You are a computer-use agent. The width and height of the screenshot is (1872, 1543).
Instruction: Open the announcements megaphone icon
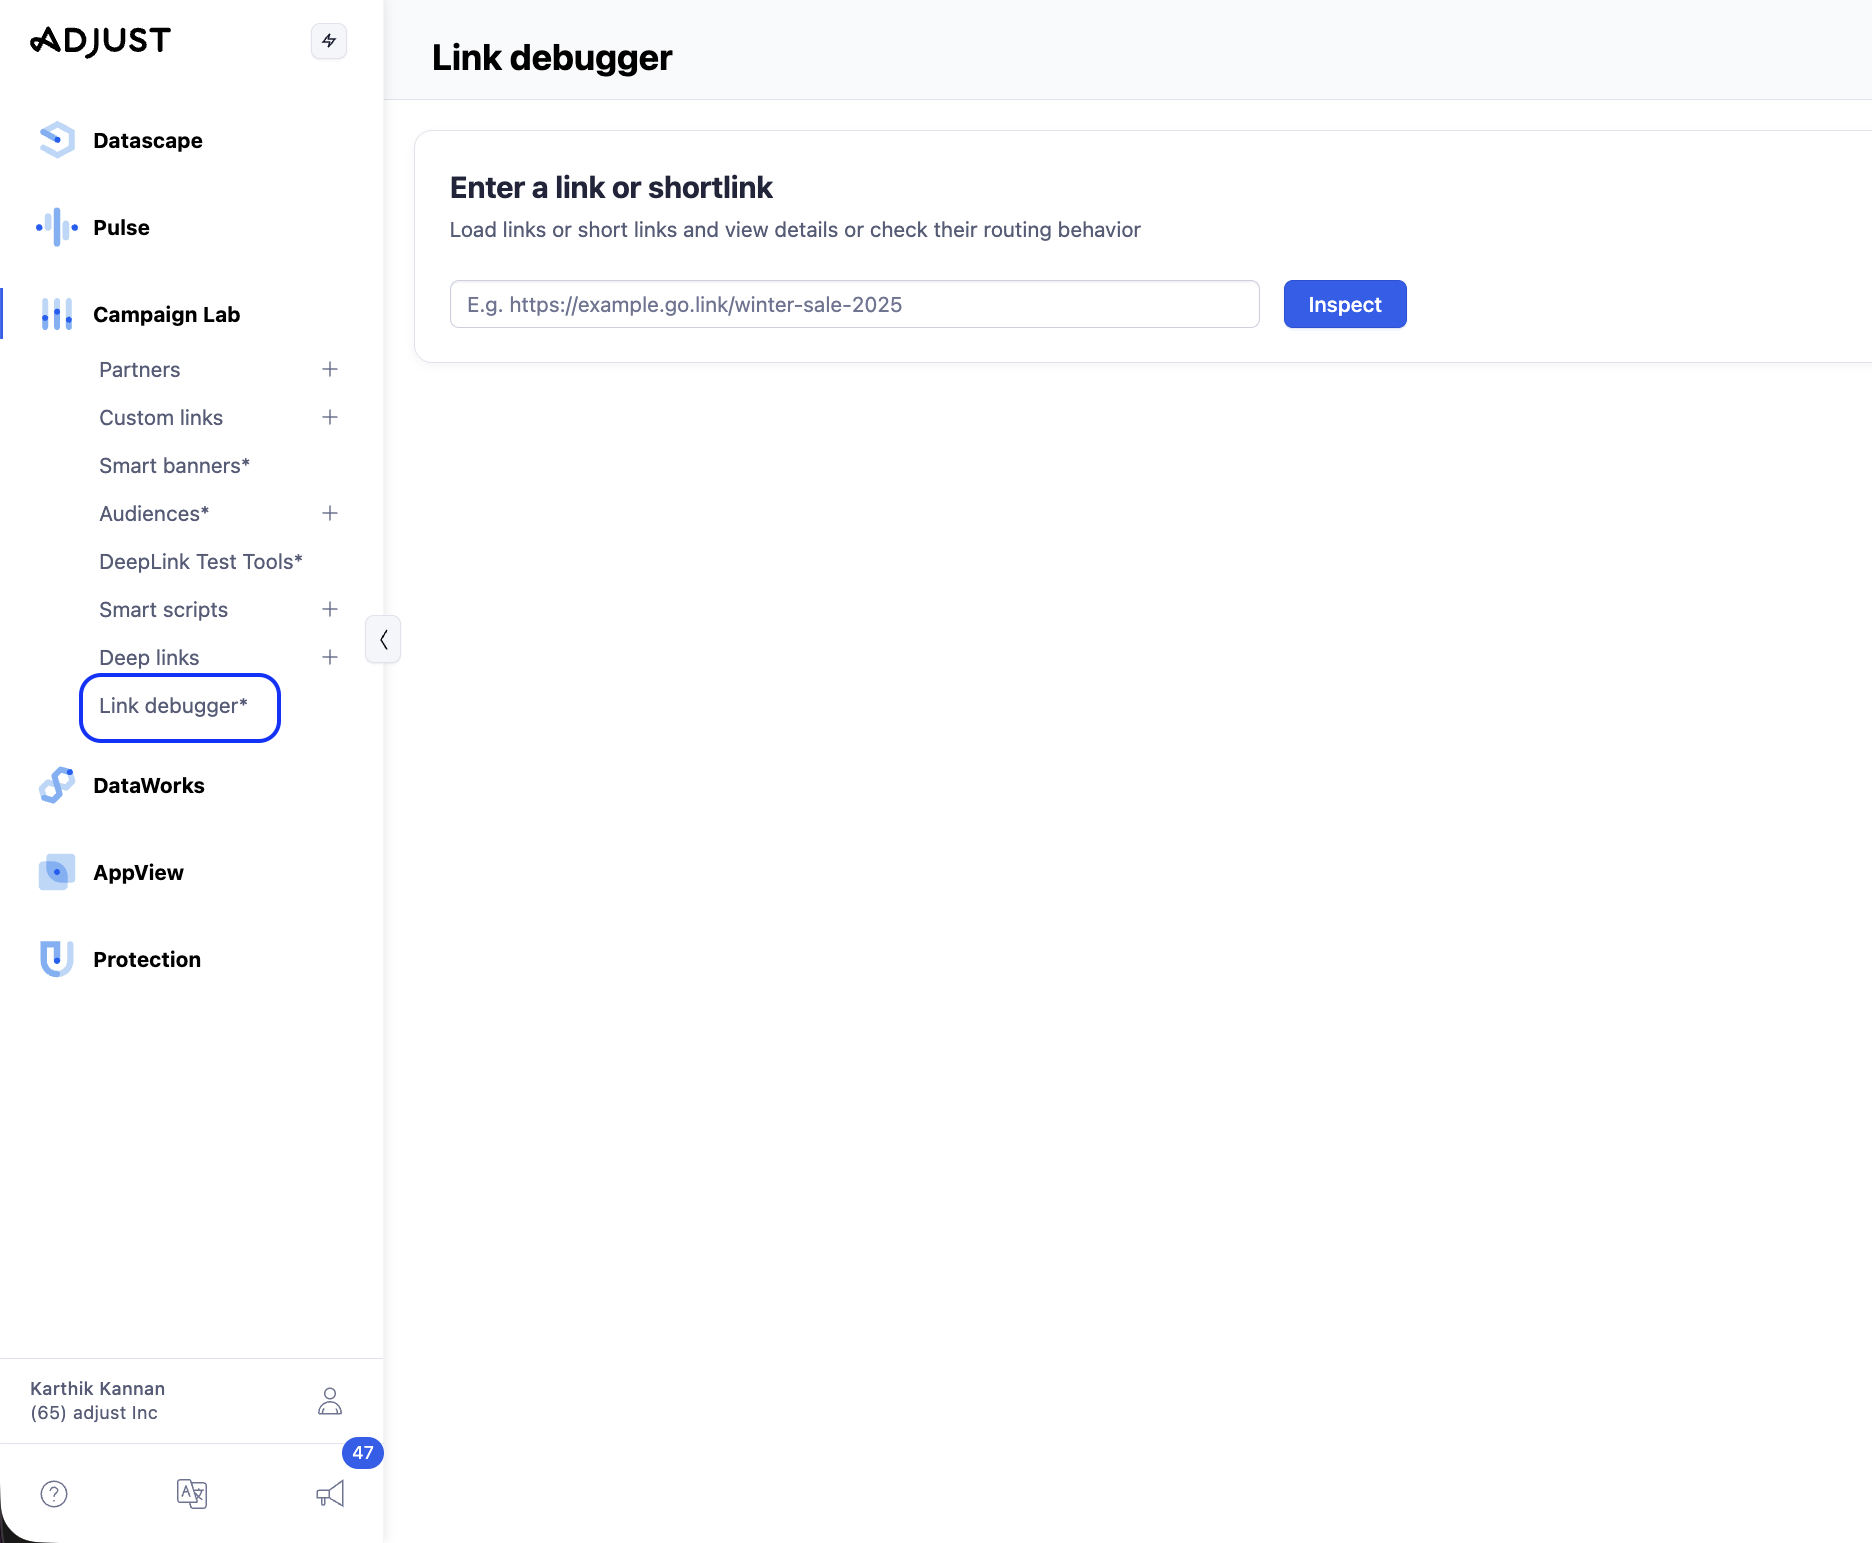coord(330,1494)
